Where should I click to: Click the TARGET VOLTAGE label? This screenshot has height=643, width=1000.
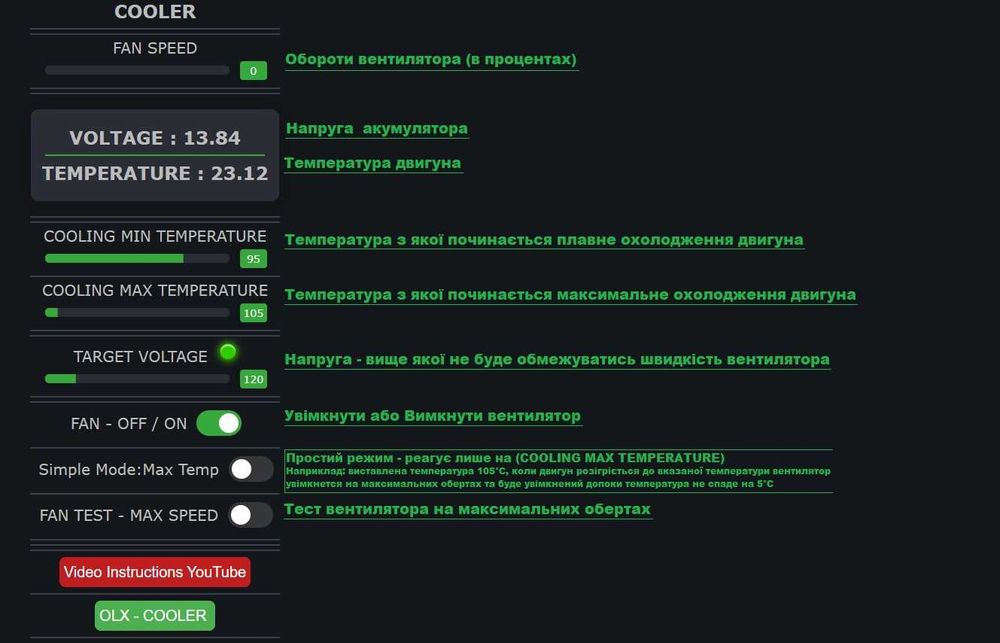(x=140, y=357)
